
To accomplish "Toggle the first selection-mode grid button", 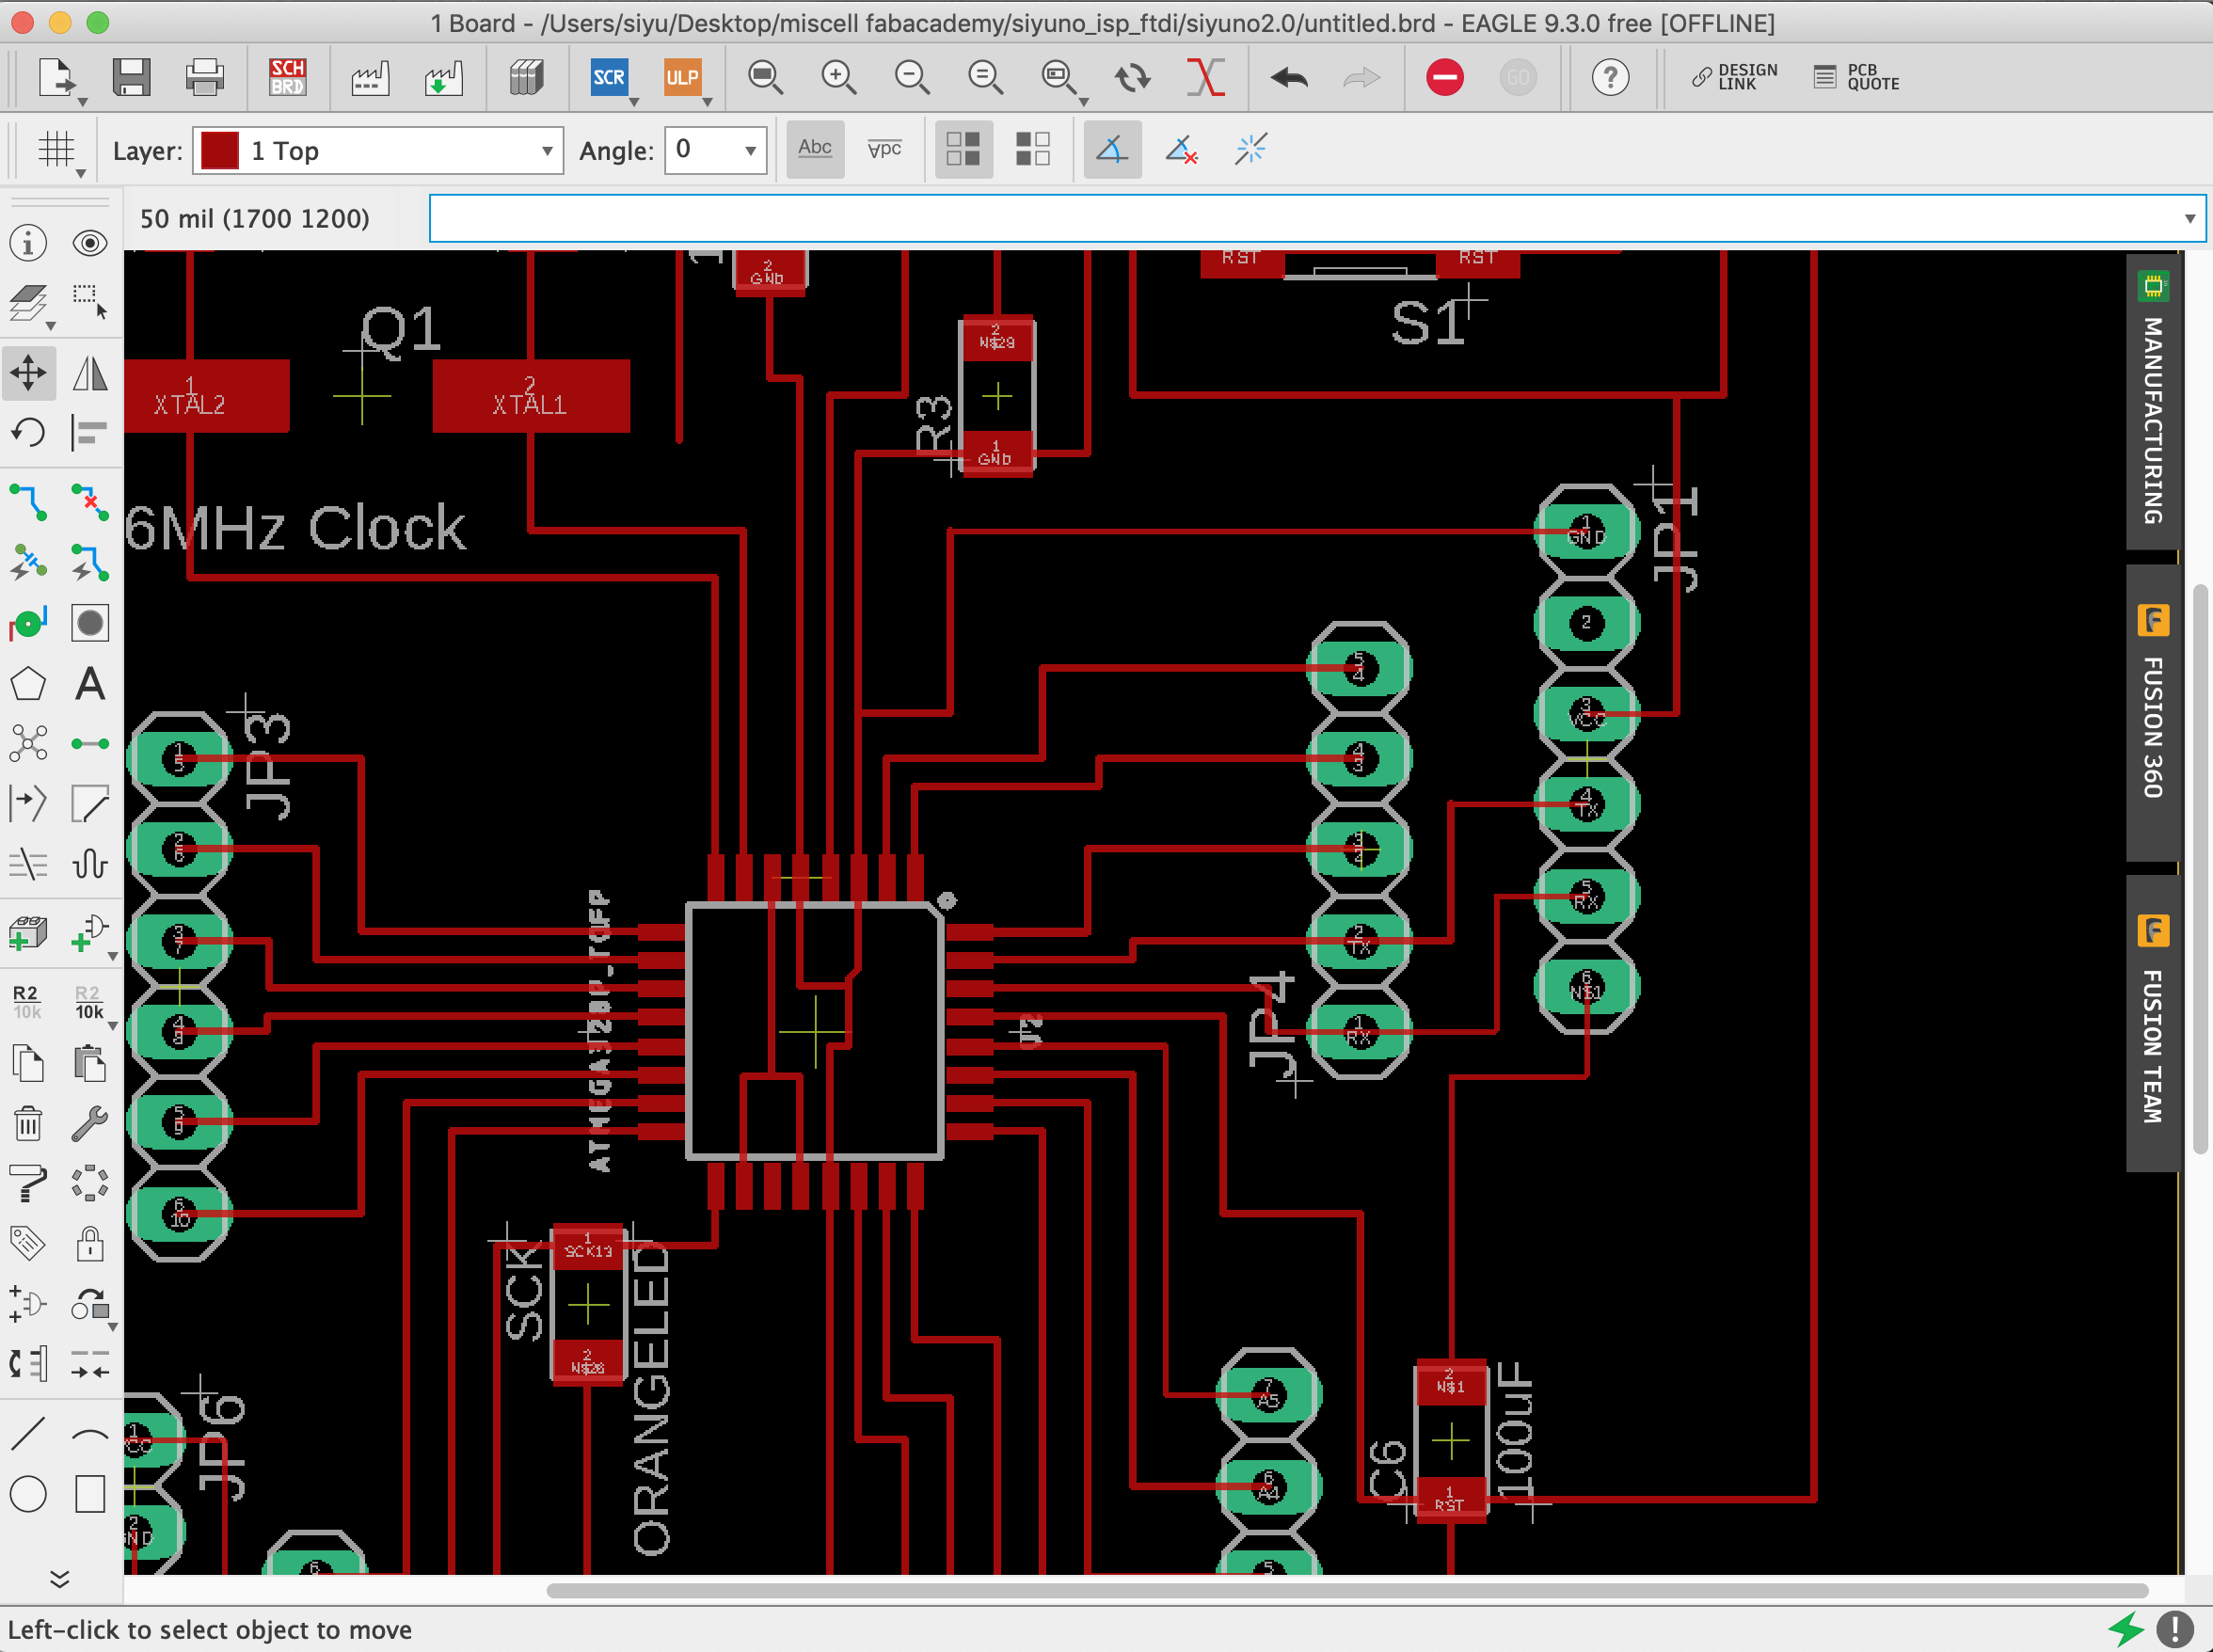I will coord(963,149).
